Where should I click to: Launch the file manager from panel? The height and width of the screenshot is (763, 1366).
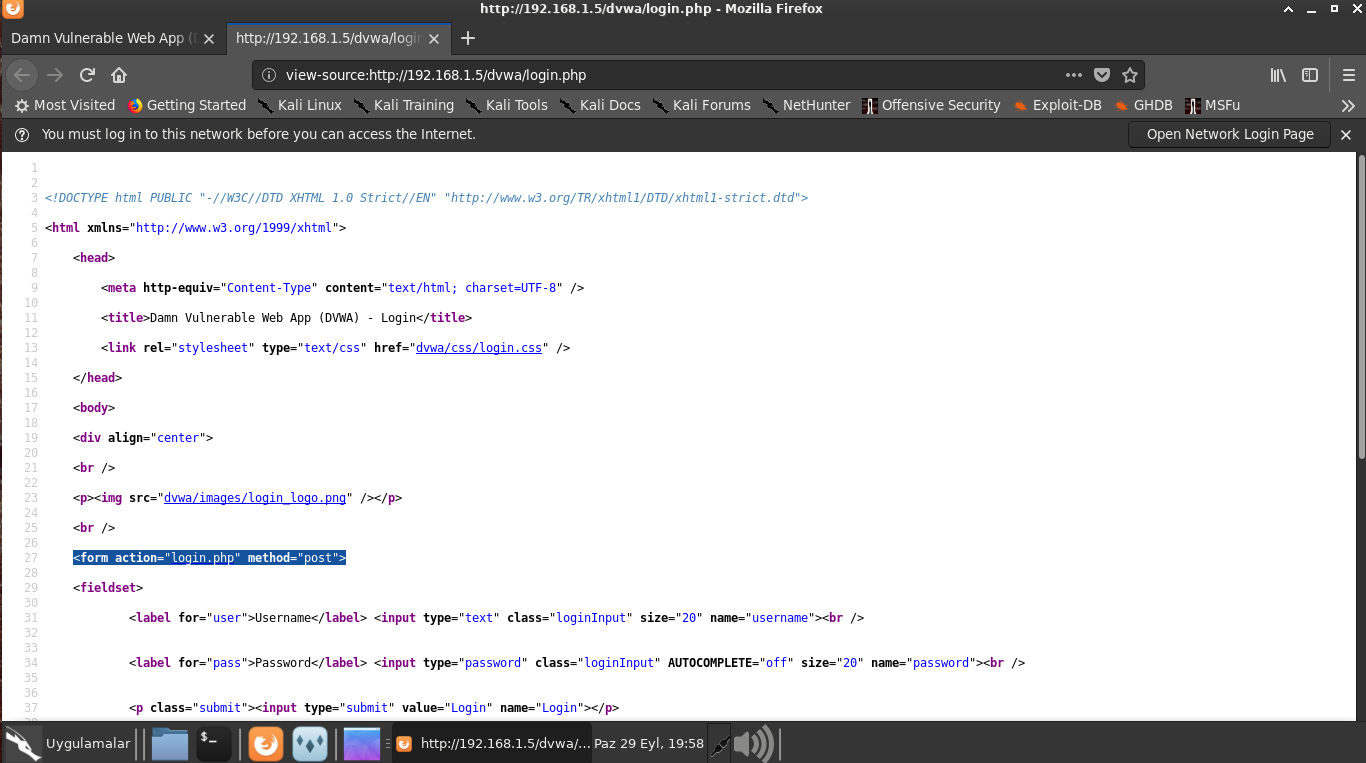pyautogui.click(x=170, y=744)
